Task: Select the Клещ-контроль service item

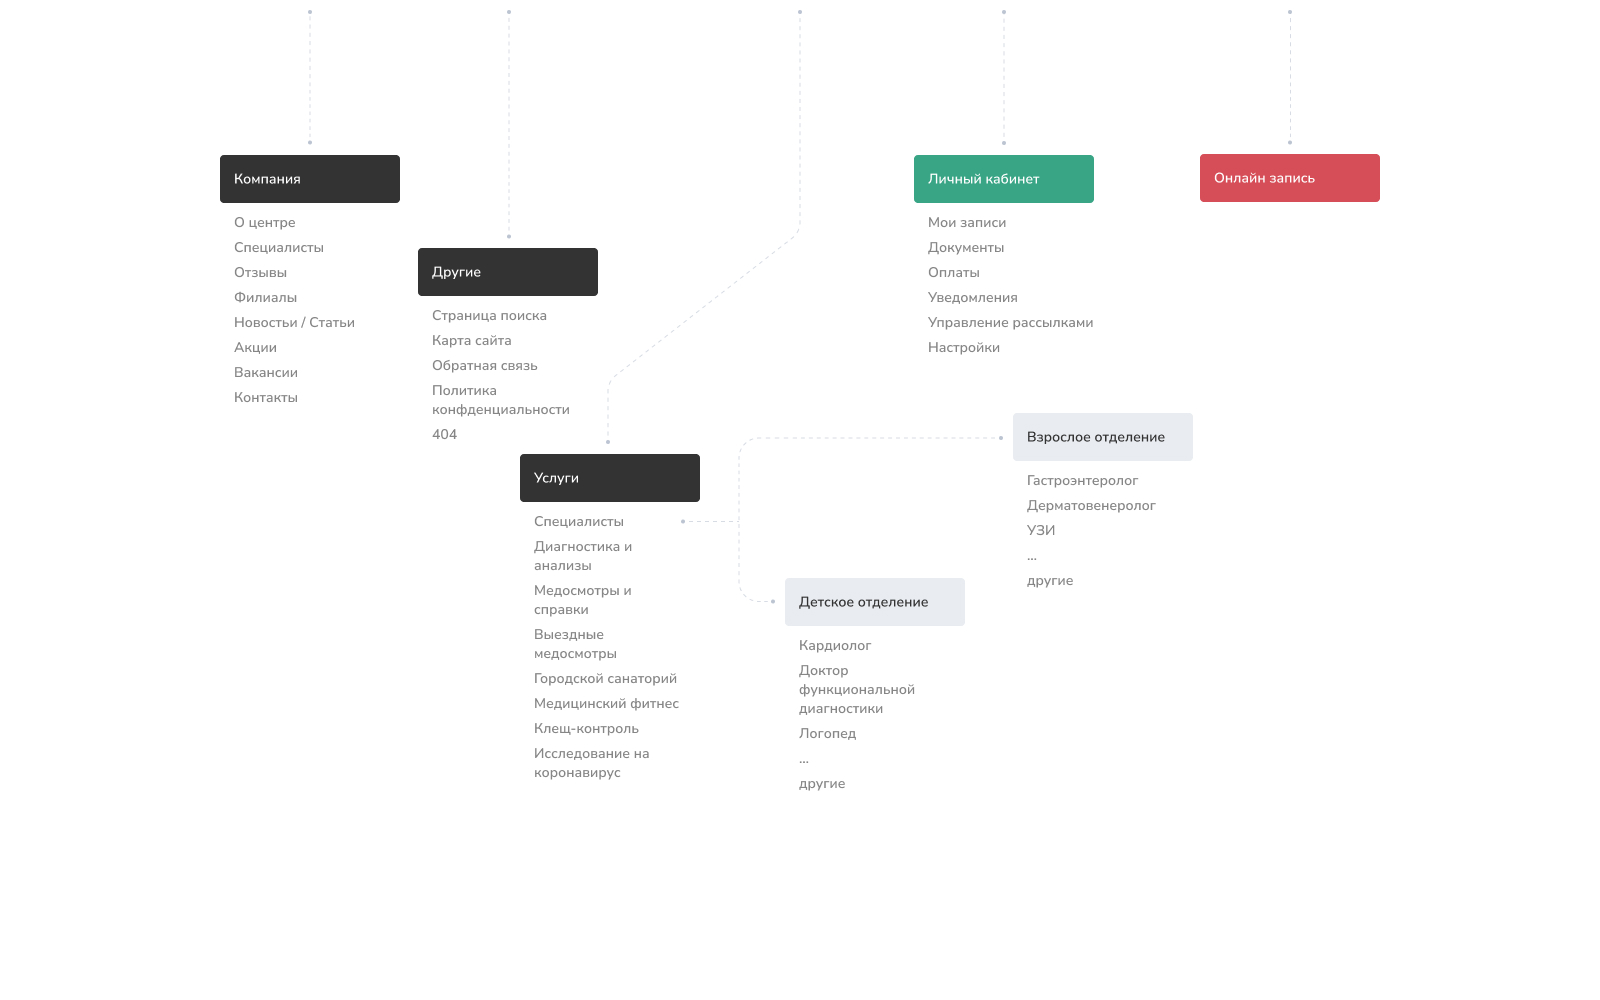Action: coord(586,729)
